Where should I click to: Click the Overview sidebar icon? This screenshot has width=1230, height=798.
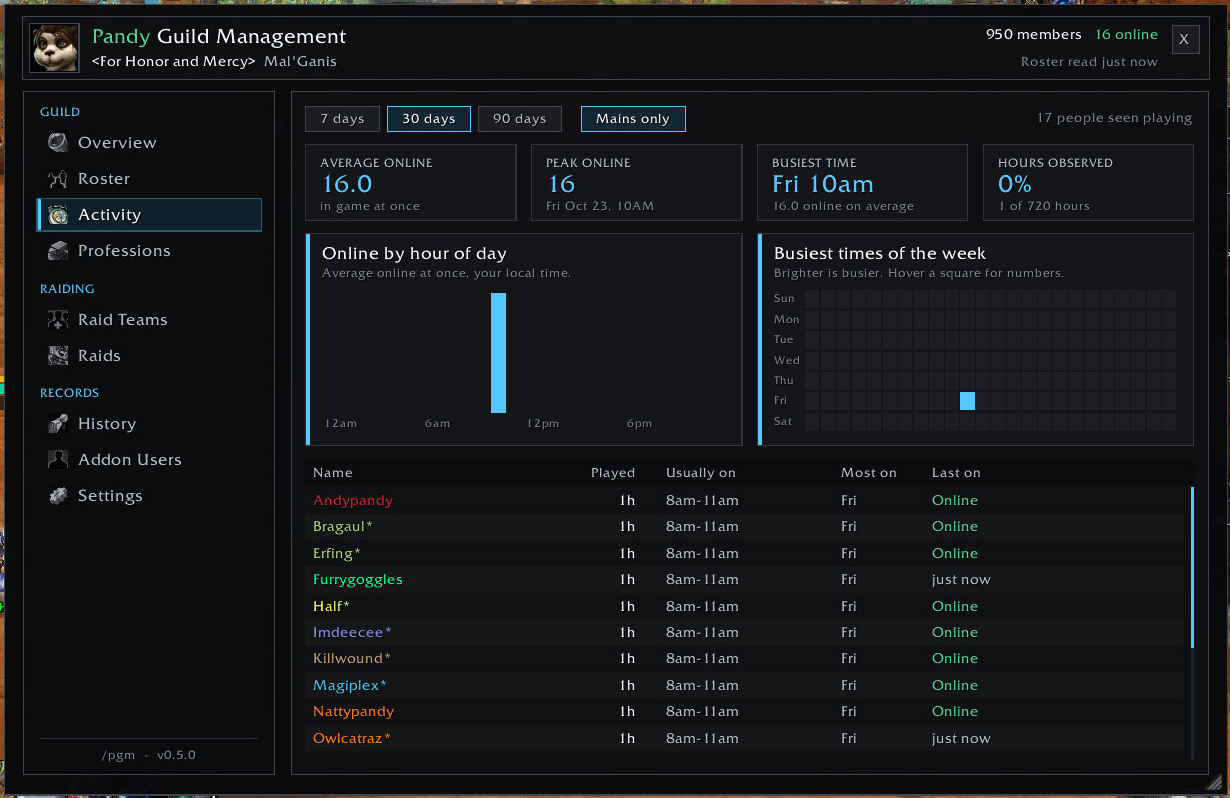click(59, 142)
